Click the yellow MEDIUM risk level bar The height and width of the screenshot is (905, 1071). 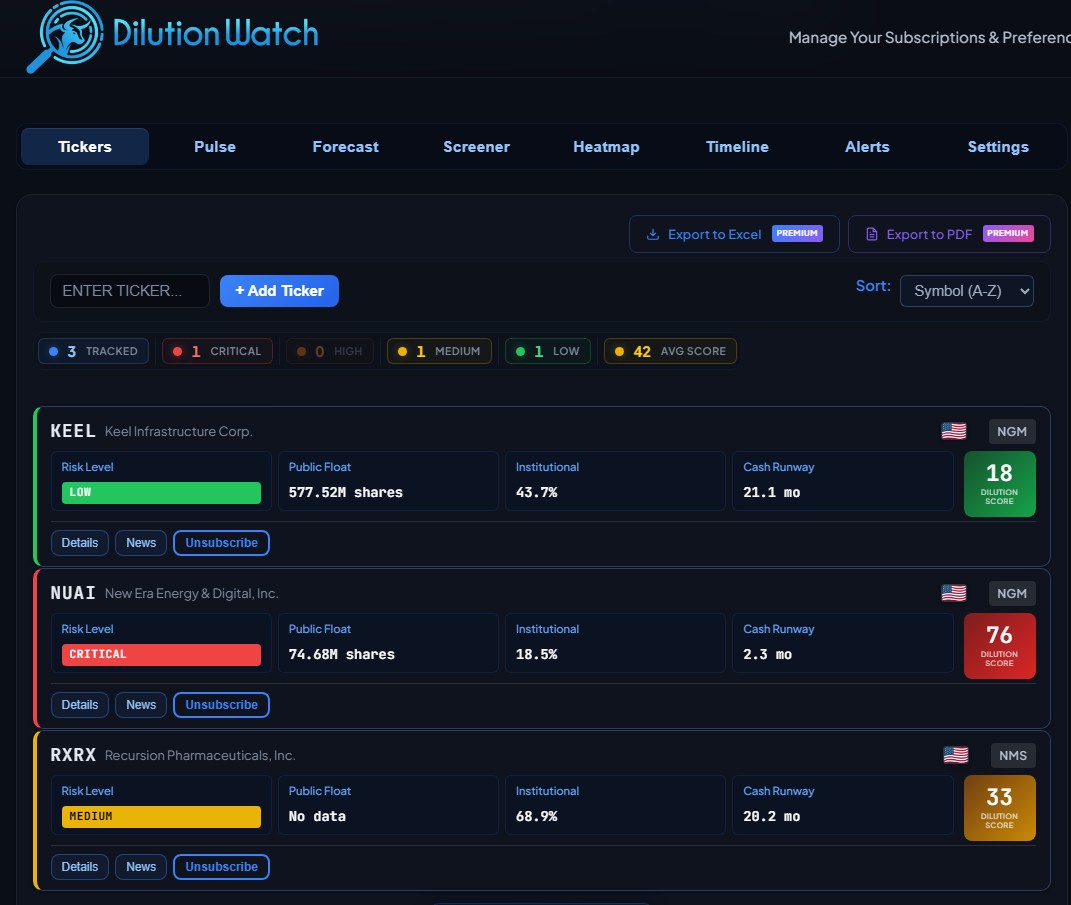(161, 817)
